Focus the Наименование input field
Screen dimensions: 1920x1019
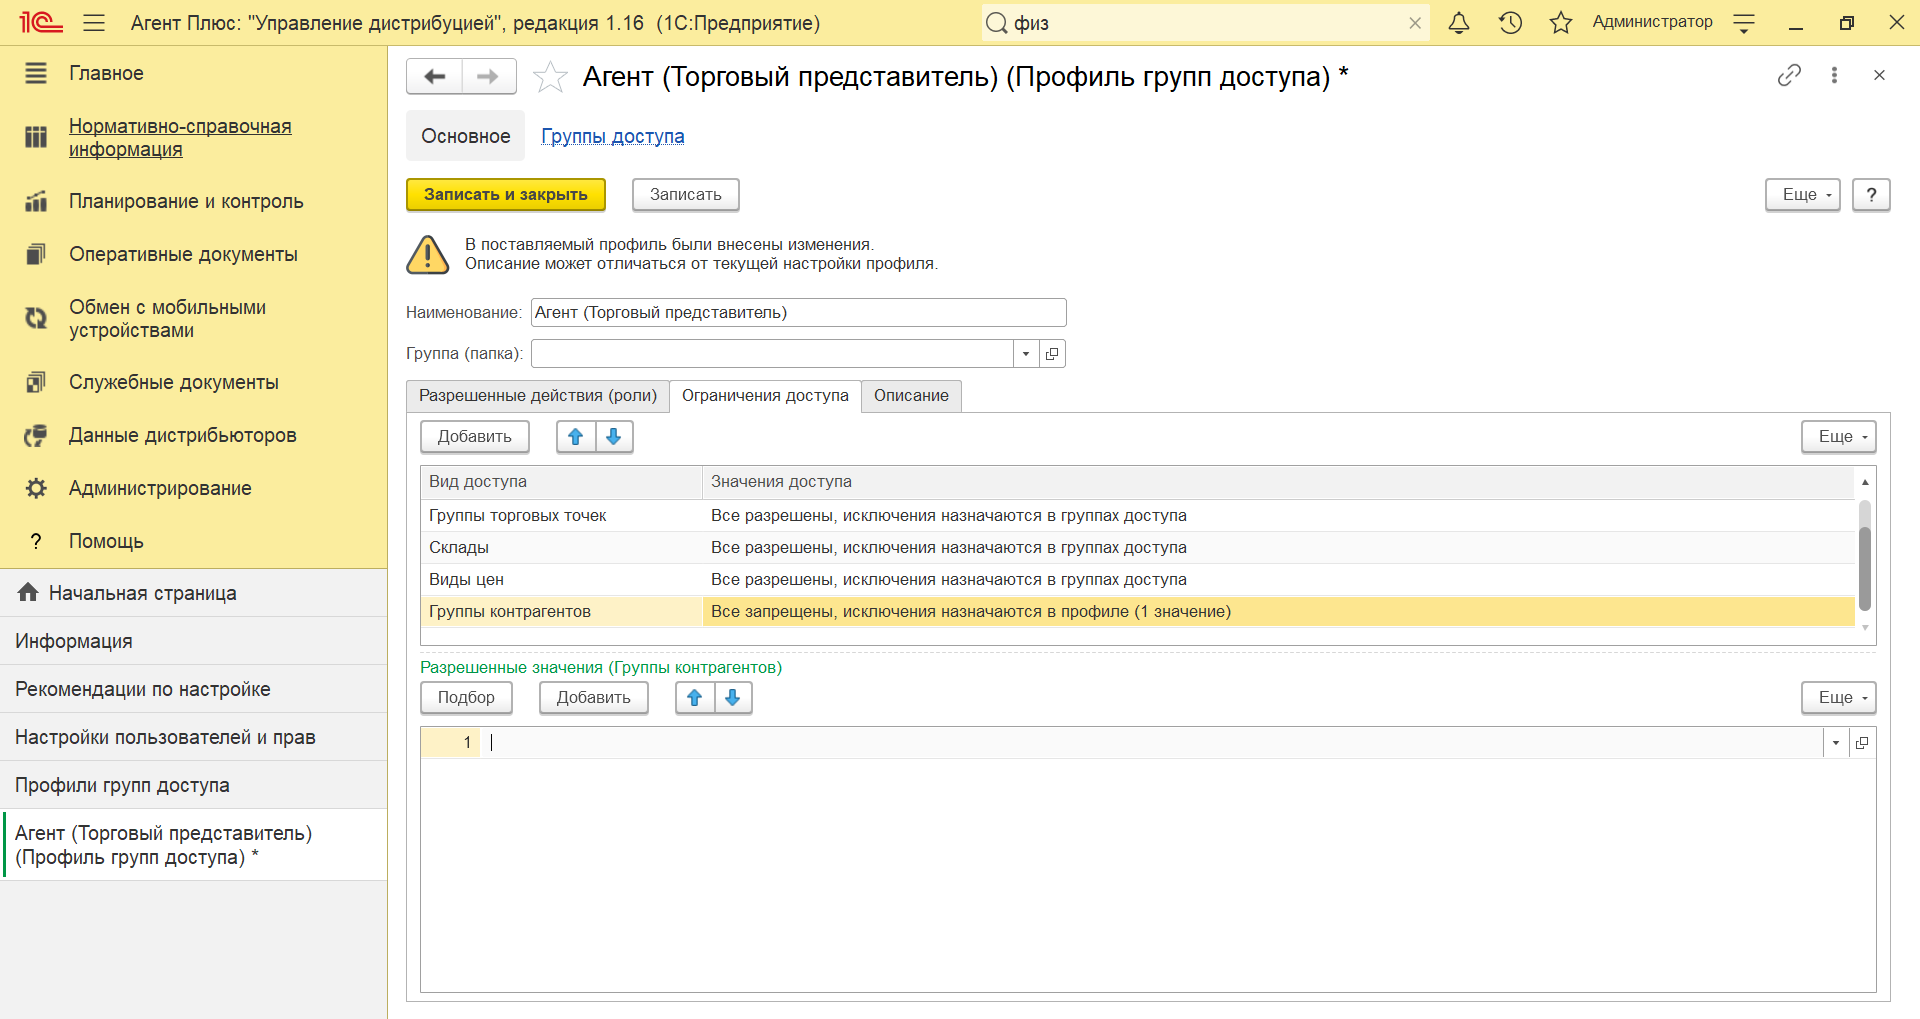[x=798, y=313]
